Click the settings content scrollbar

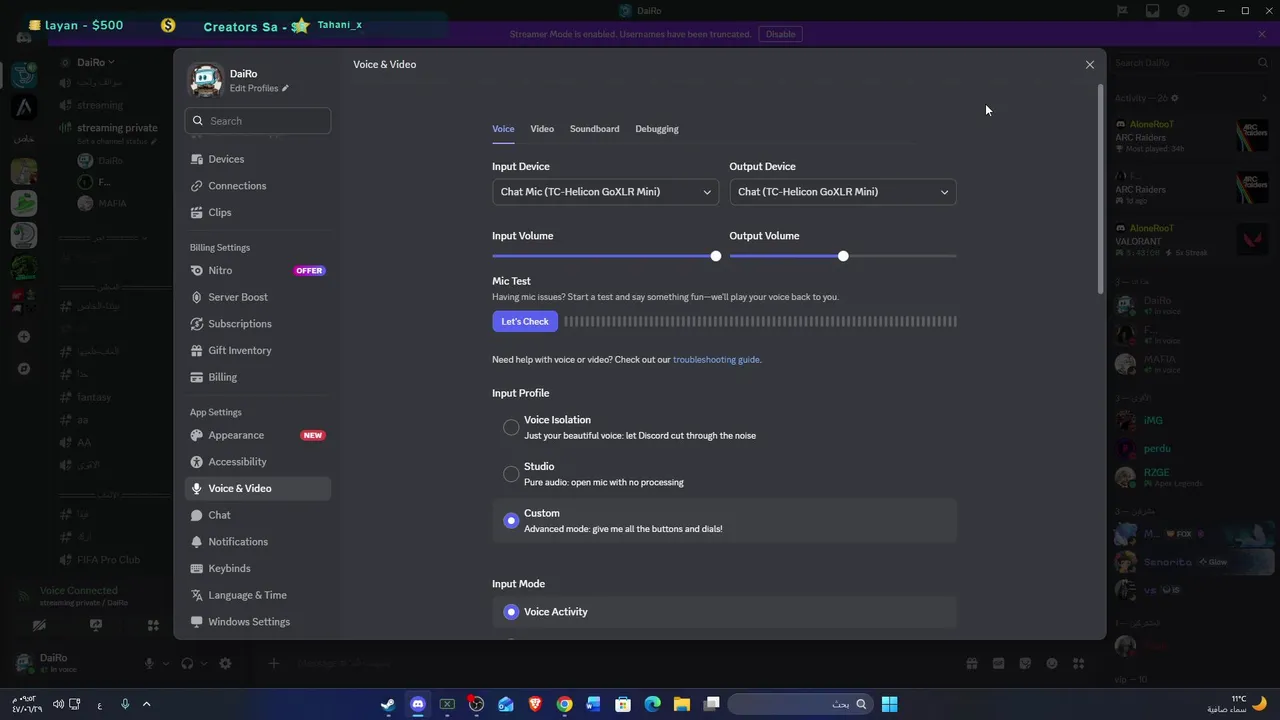[1102, 188]
